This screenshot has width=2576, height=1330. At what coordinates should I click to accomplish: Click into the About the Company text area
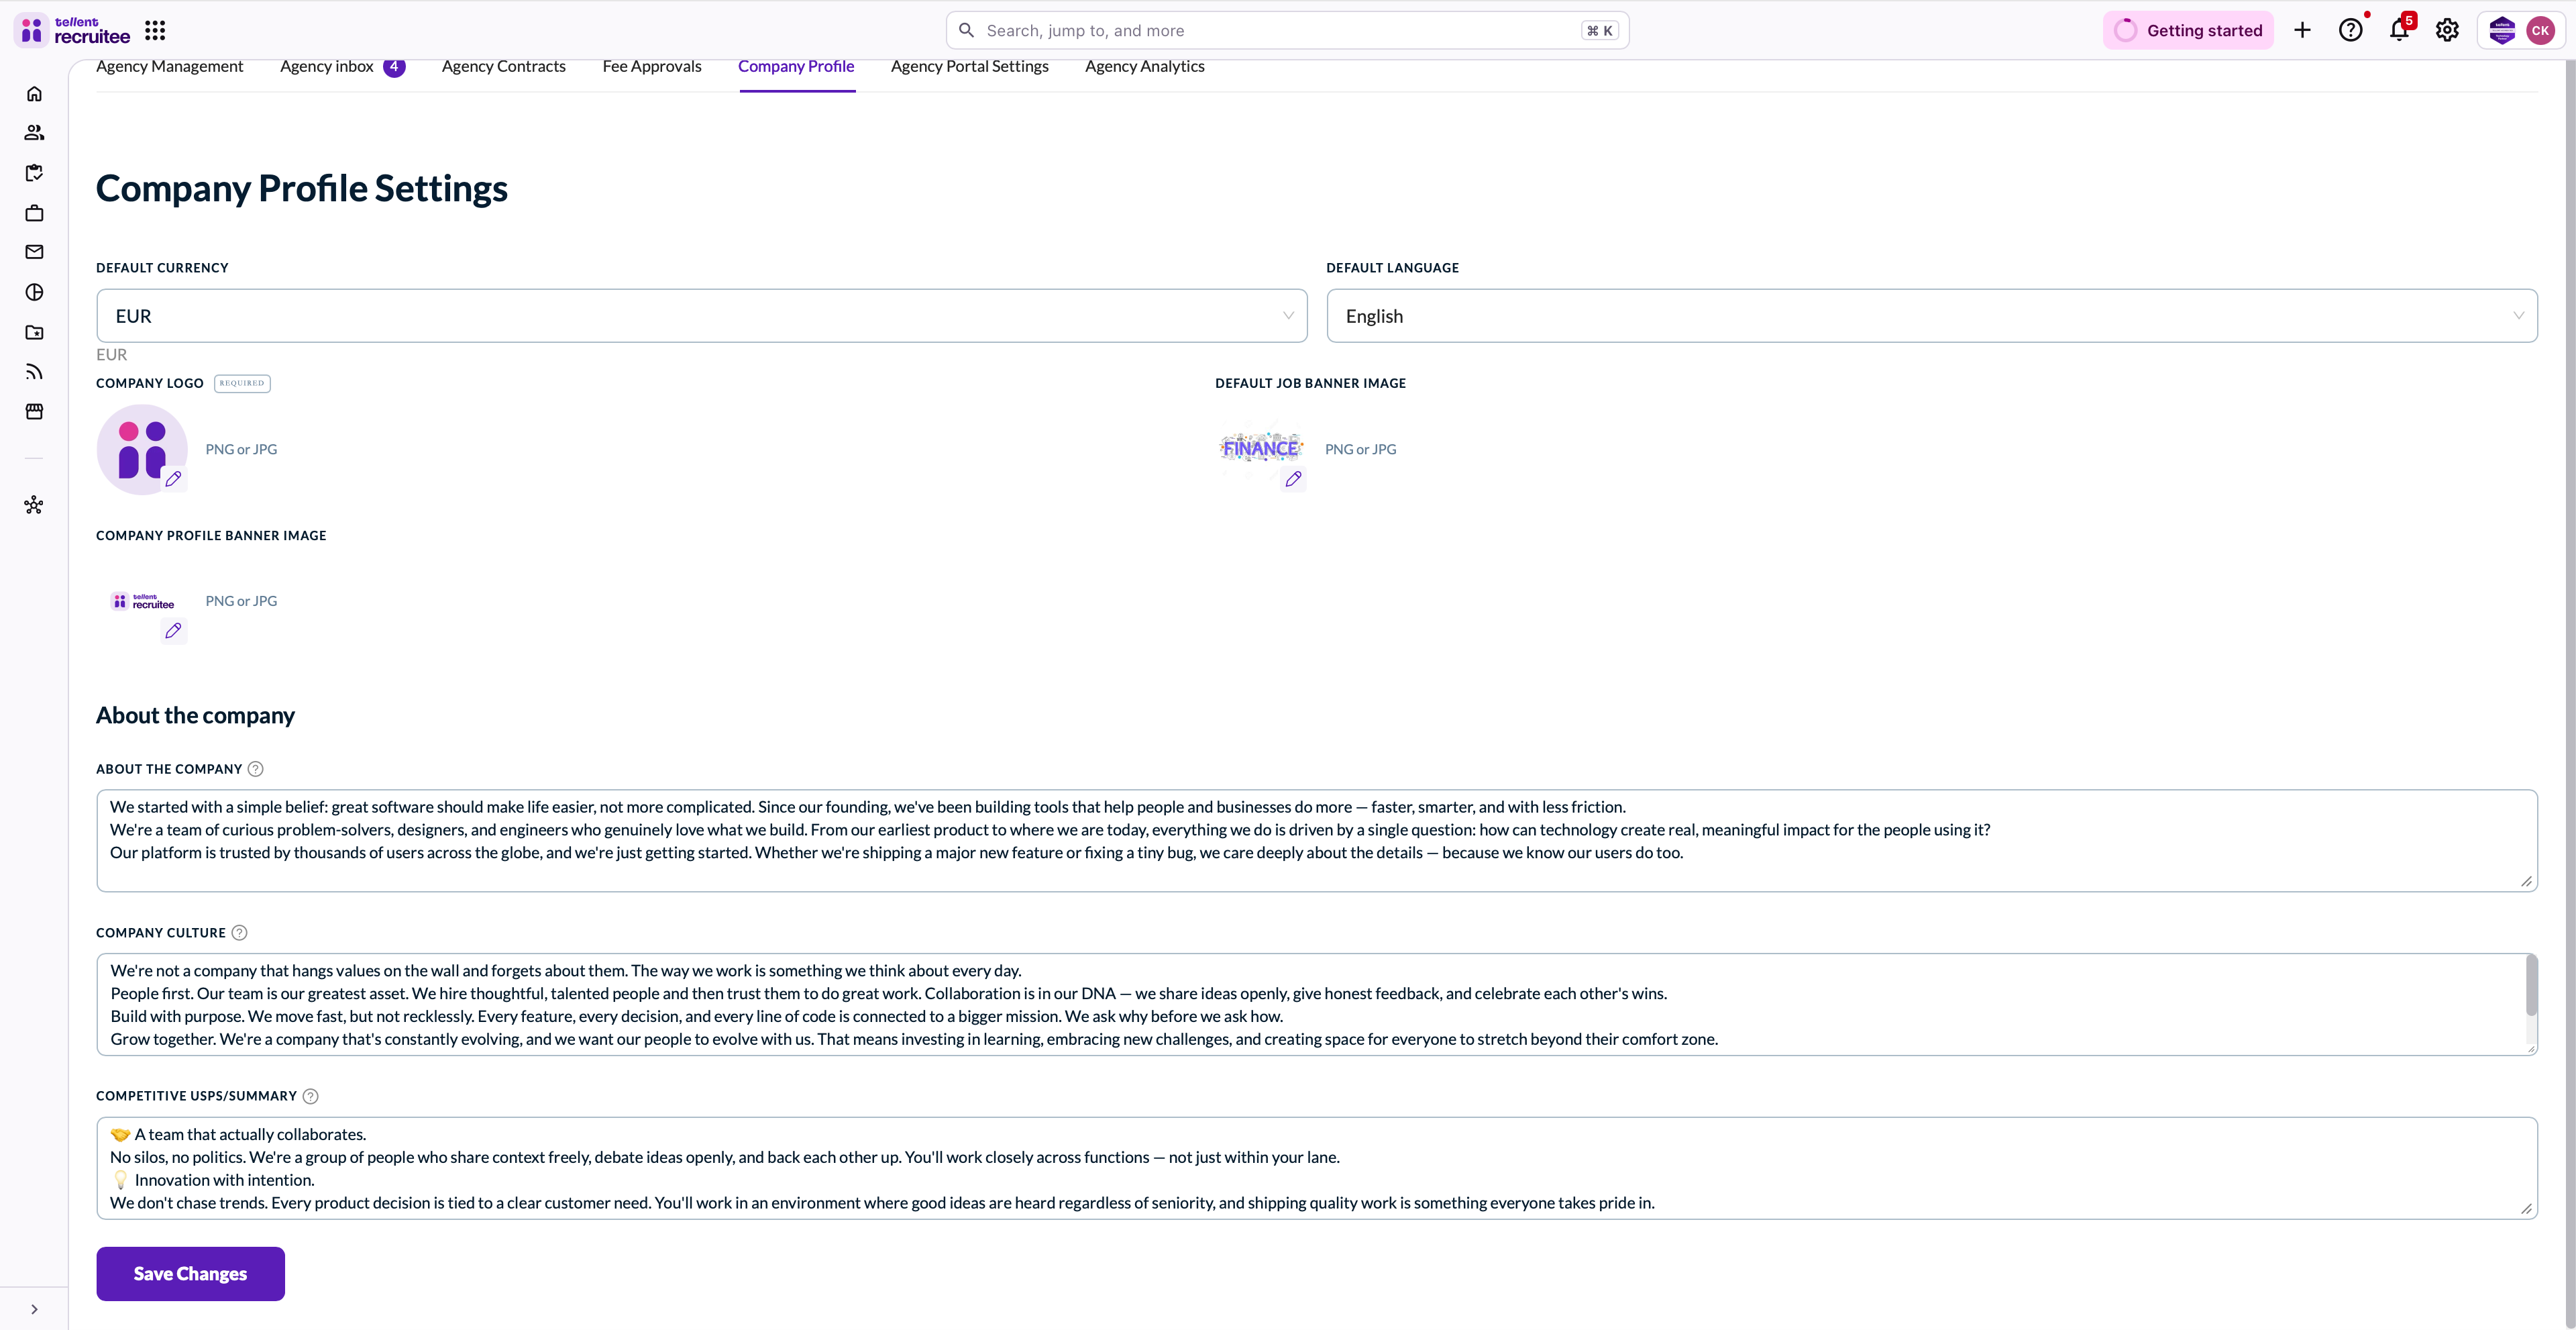tap(1317, 840)
